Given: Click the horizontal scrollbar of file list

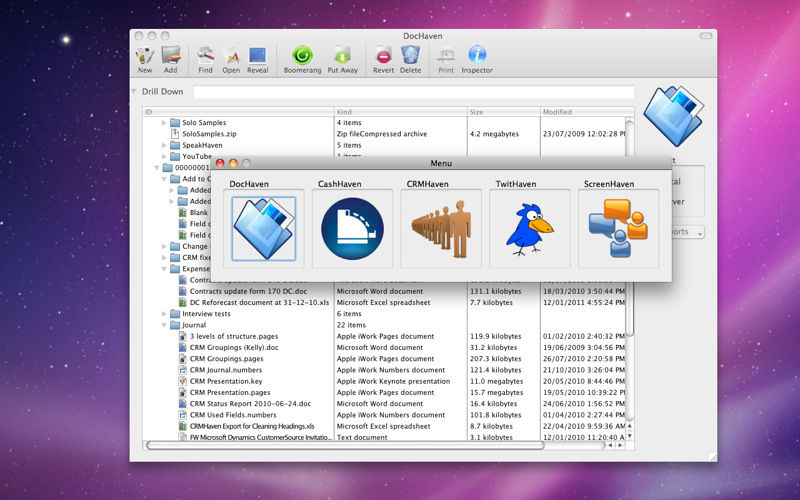Looking at the screenshot, I should pos(345,445).
